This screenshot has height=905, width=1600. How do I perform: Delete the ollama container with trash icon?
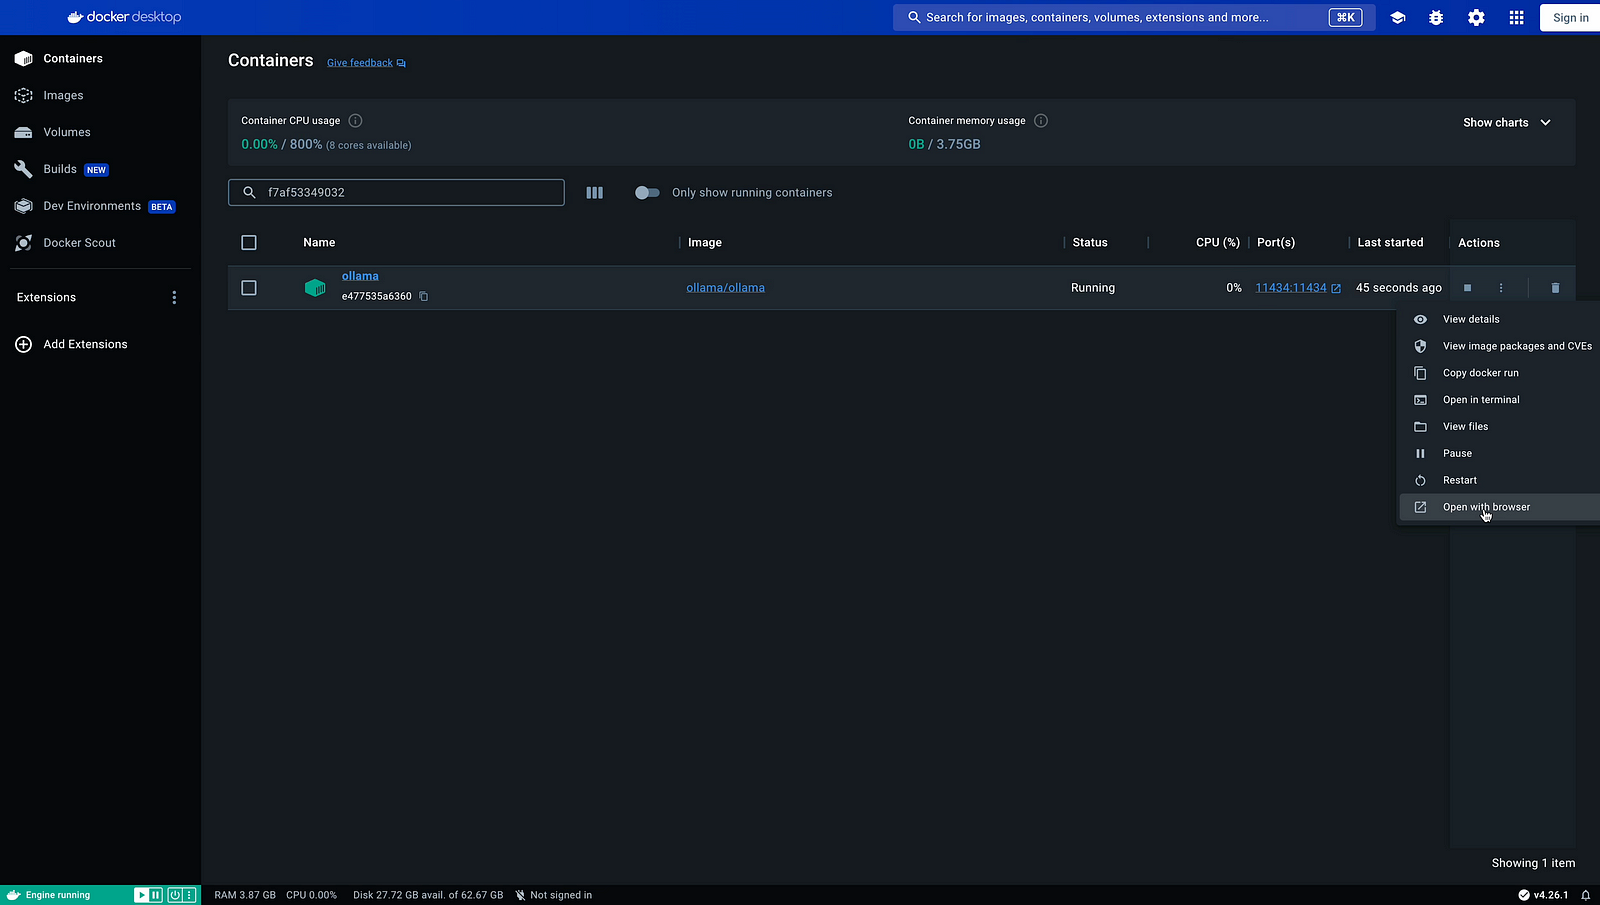(x=1555, y=288)
